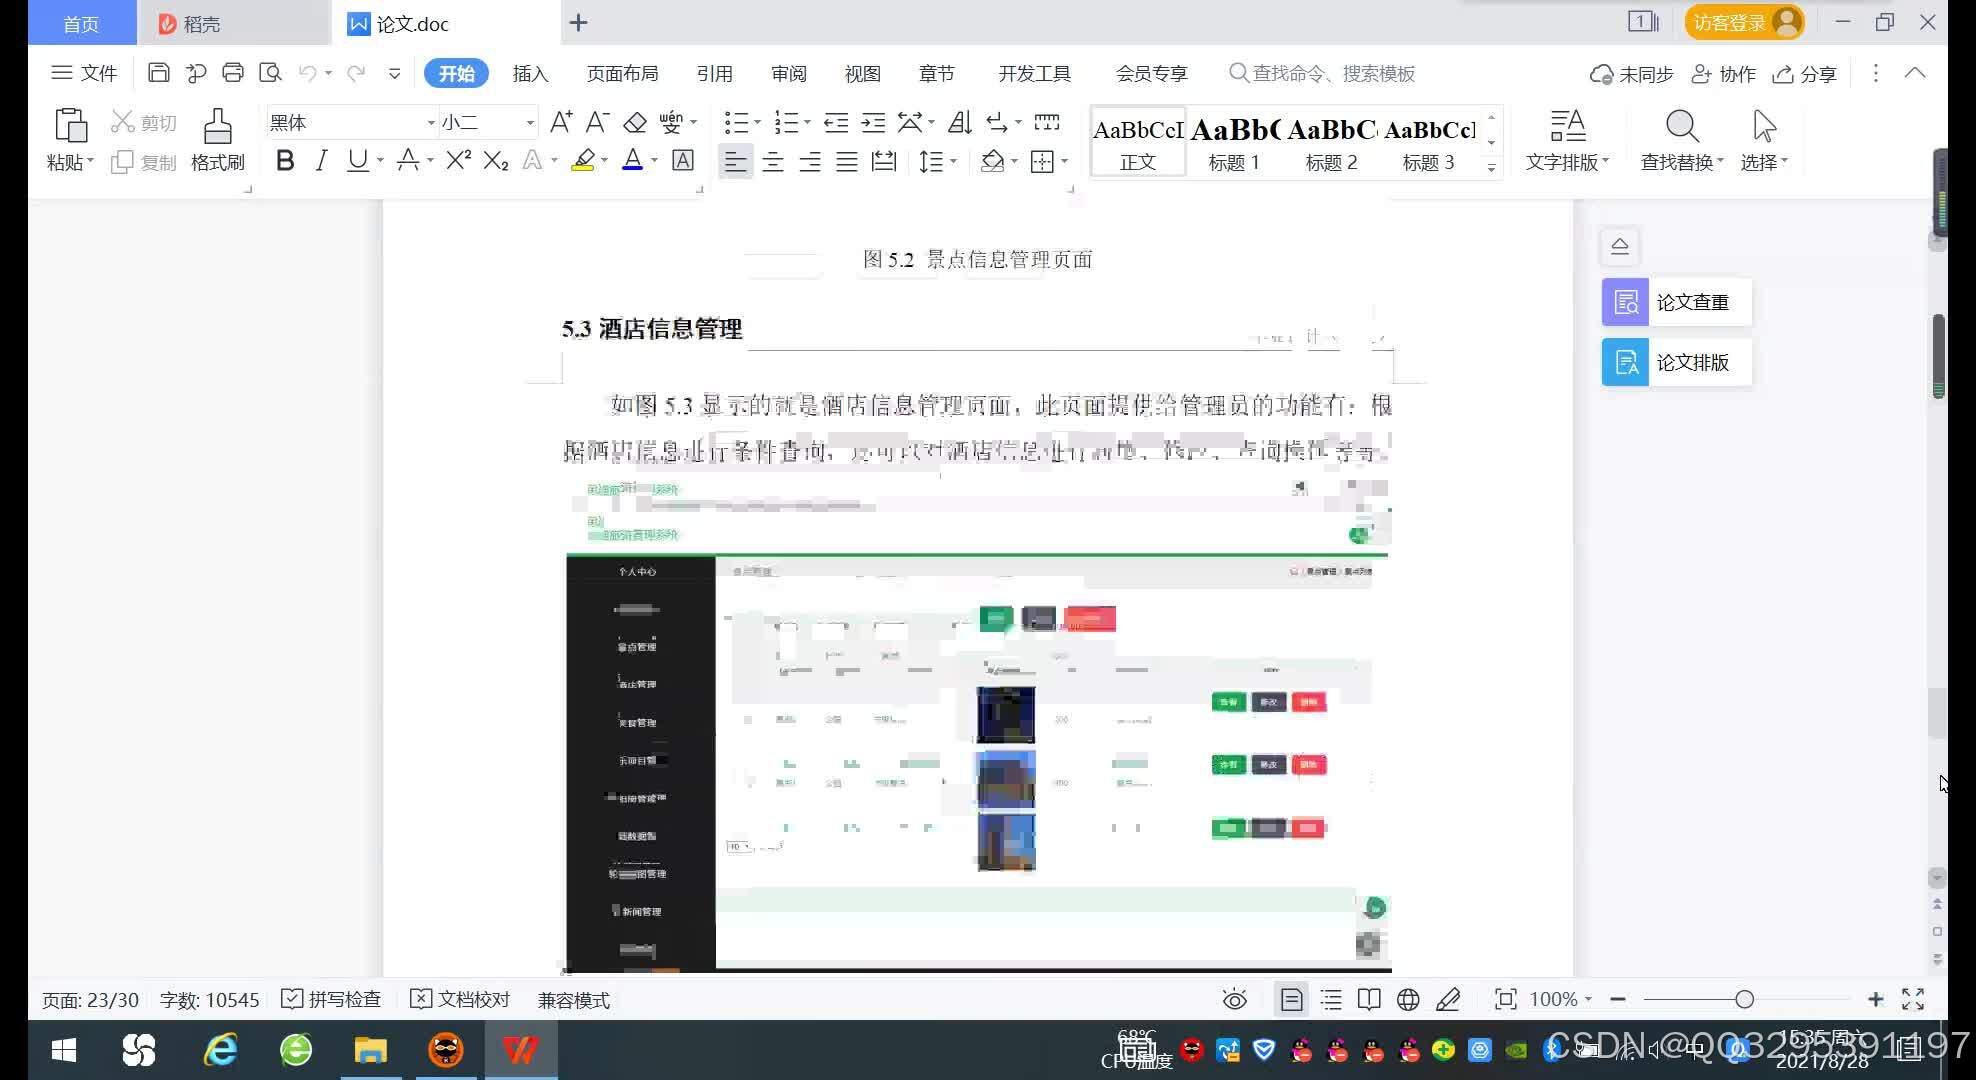Screen dimensions: 1976x1080
Task: Click Decrease Indent icon
Action: coord(836,122)
